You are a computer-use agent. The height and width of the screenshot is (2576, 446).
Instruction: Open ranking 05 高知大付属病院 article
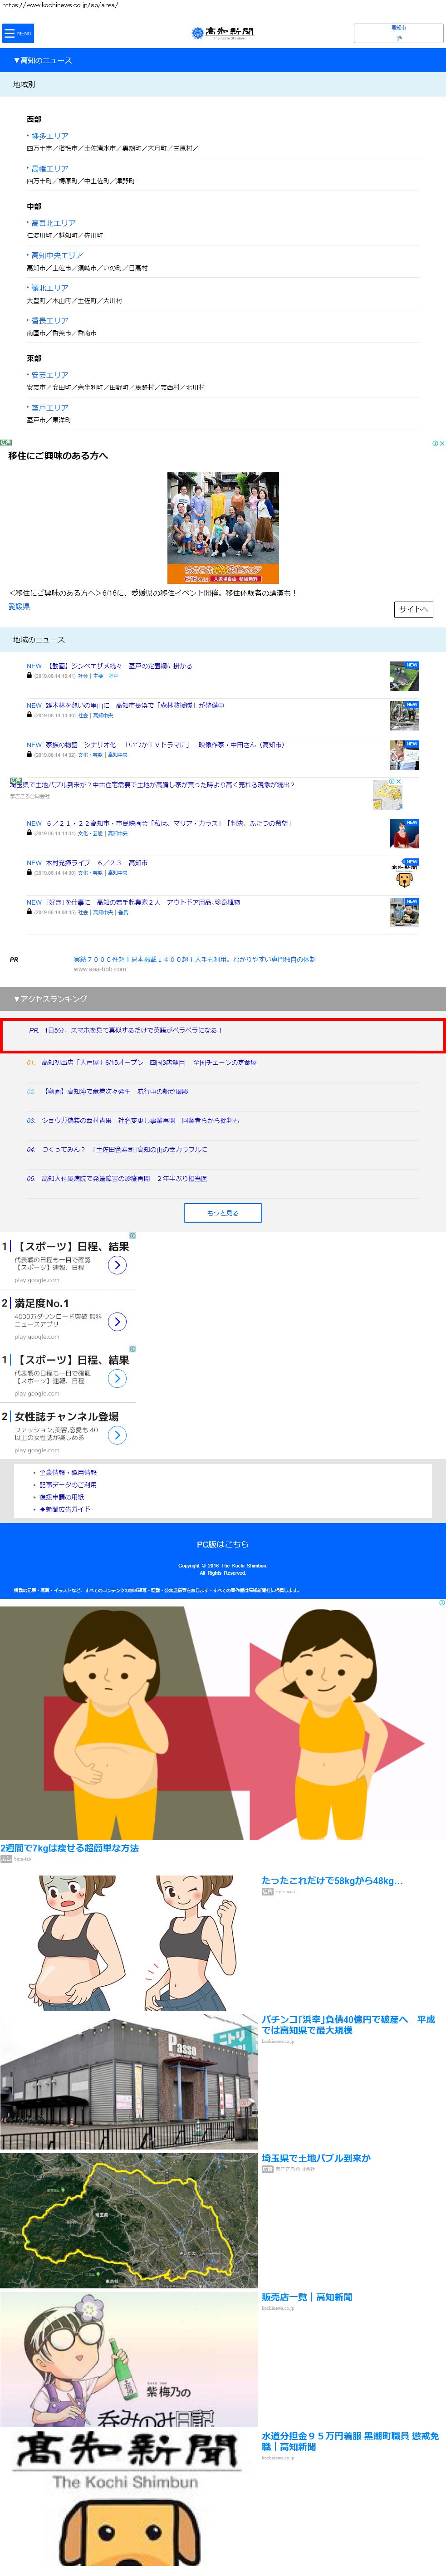click(x=124, y=1178)
